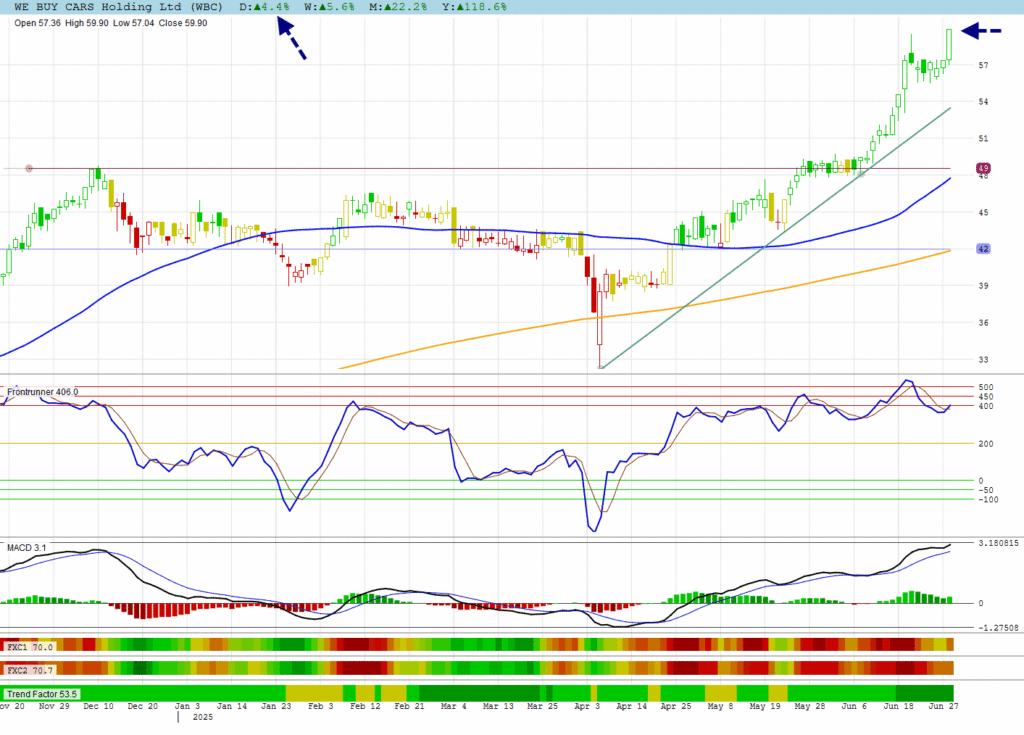Click the Open 57.36 value
The height and width of the screenshot is (735, 1024).
click(37, 23)
